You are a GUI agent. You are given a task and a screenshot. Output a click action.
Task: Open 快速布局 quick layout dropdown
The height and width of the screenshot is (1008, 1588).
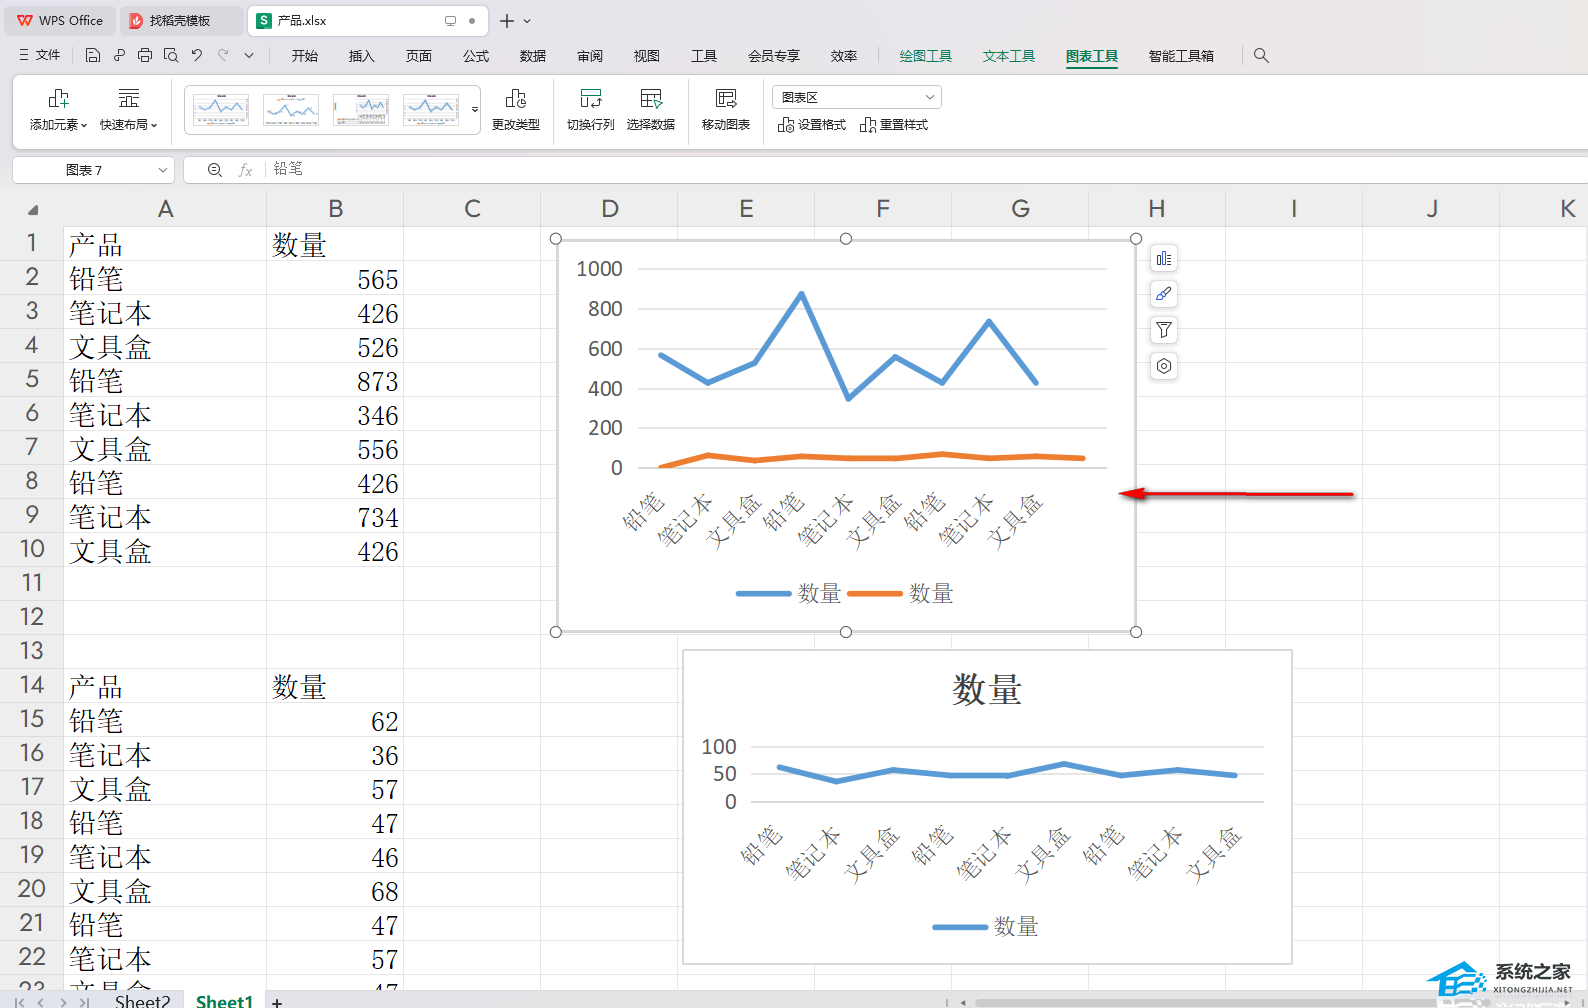click(129, 110)
